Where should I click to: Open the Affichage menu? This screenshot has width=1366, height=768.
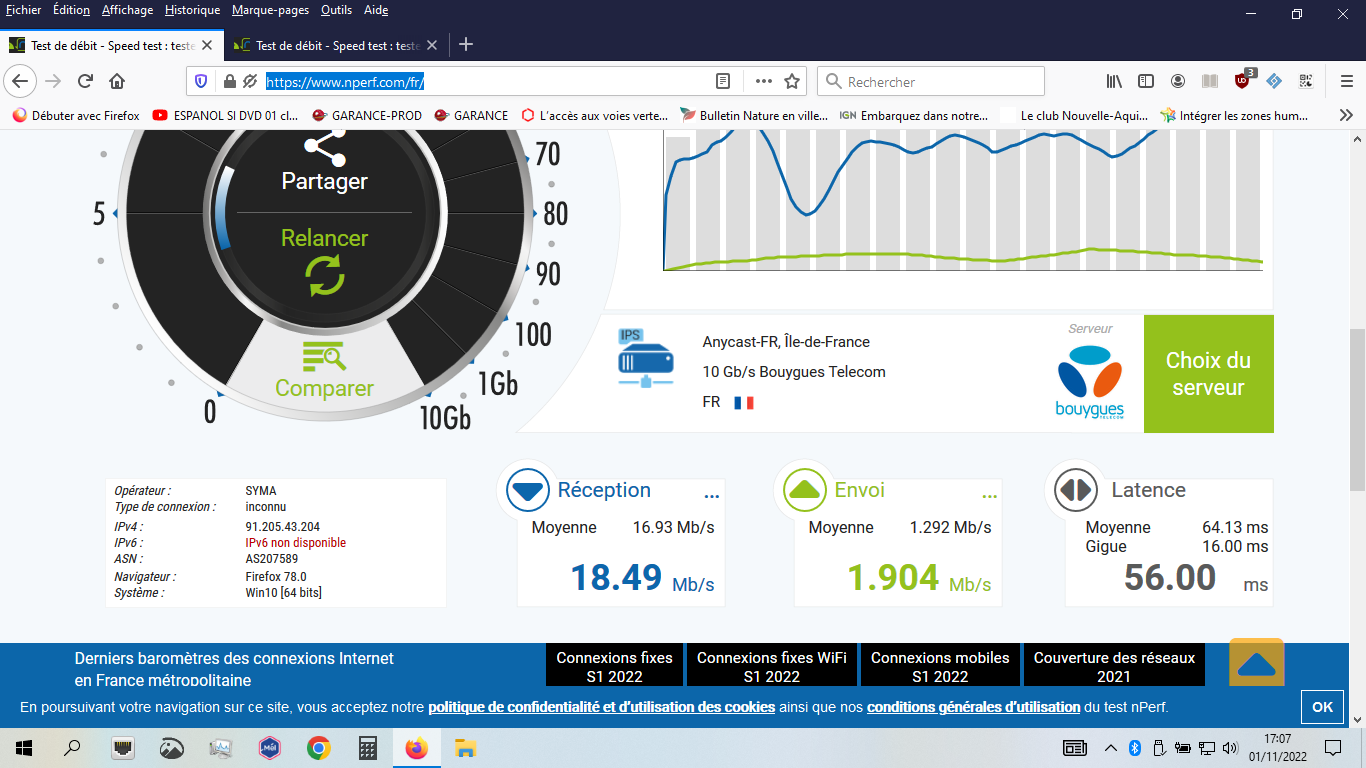tap(128, 10)
